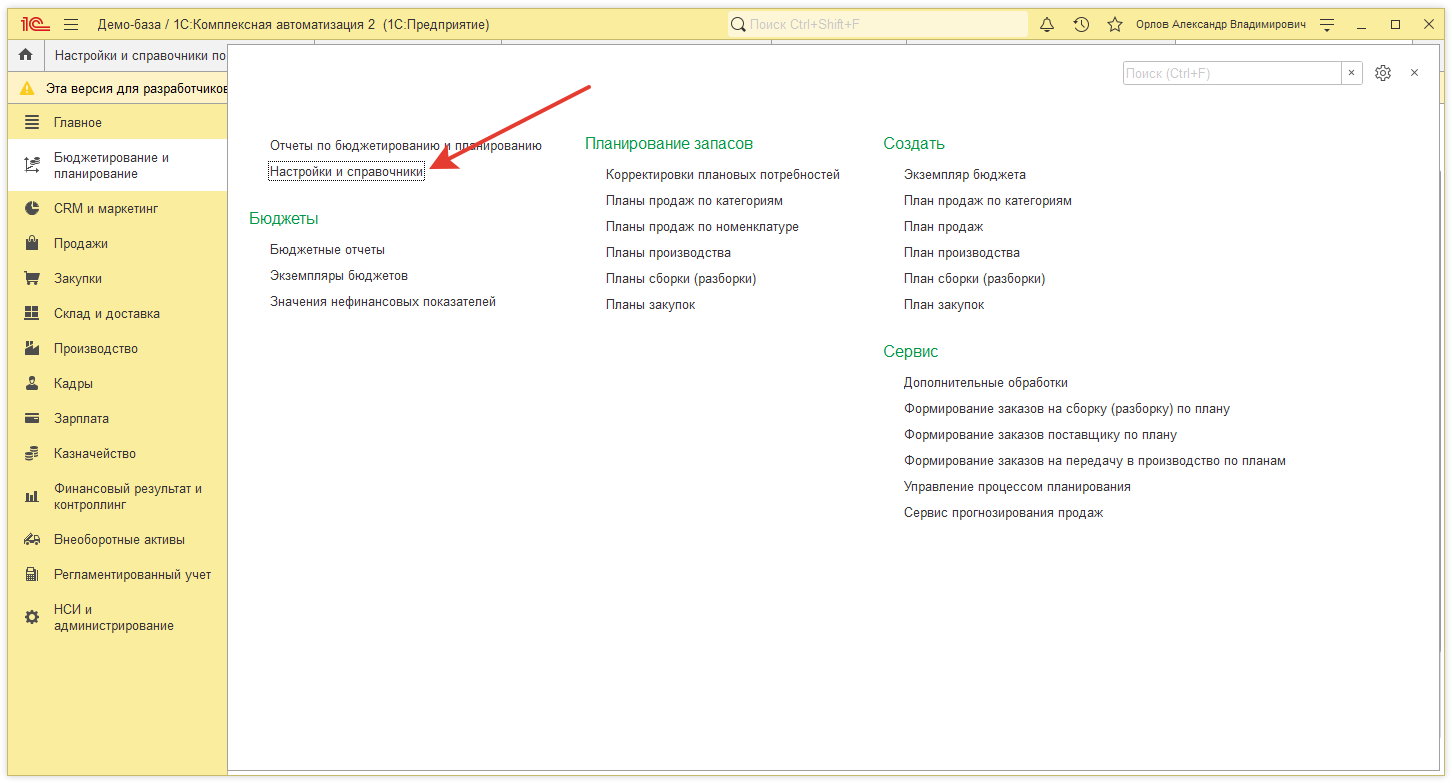Create Экземпляр бюджета
The height and width of the screenshot is (783, 1452).
tap(964, 175)
